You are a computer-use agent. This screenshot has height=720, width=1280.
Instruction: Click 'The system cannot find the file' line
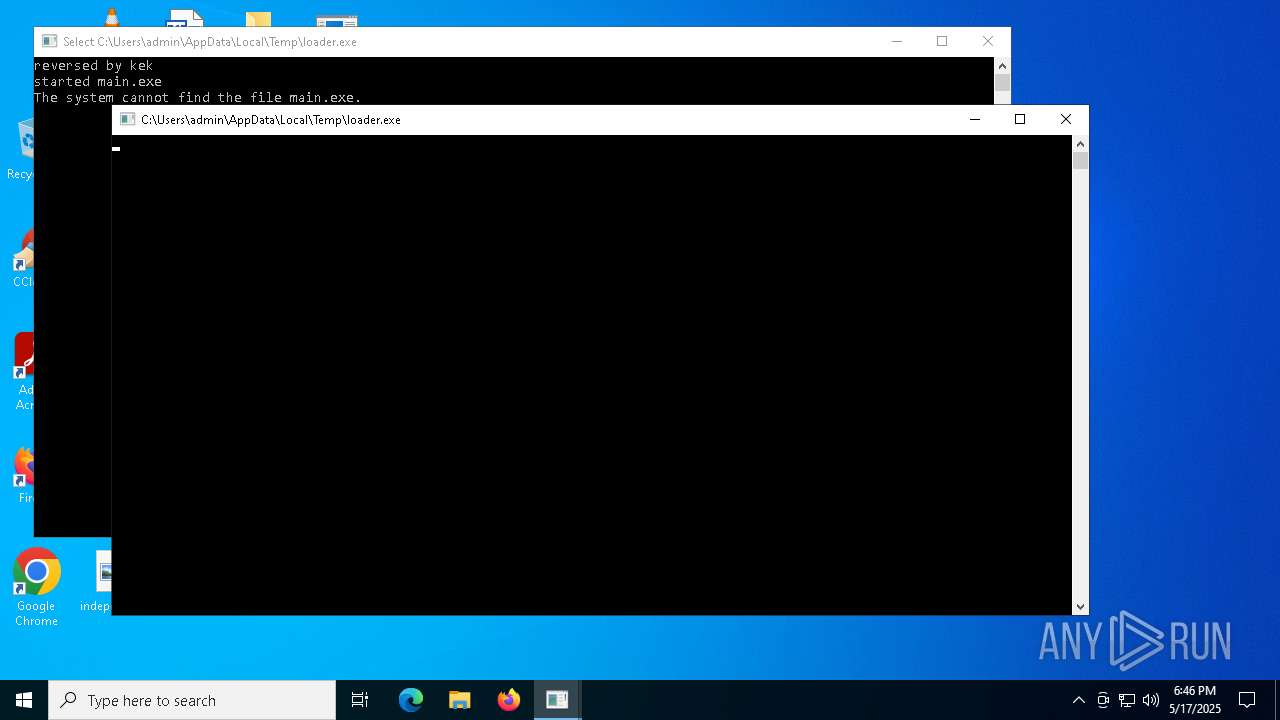pyautogui.click(x=197, y=98)
